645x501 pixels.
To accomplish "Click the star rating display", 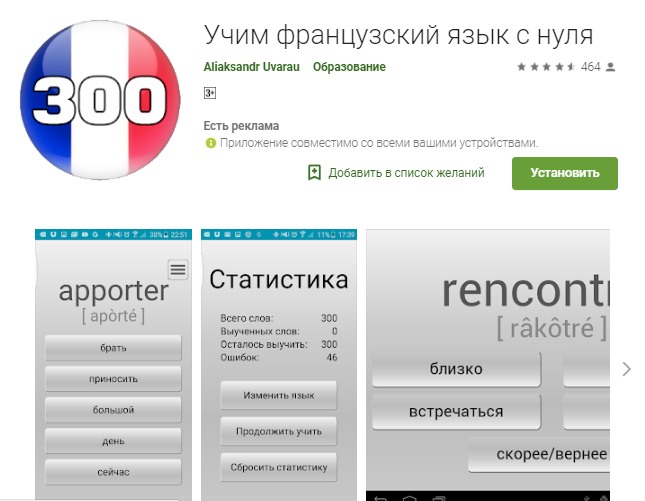I will click(x=545, y=67).
